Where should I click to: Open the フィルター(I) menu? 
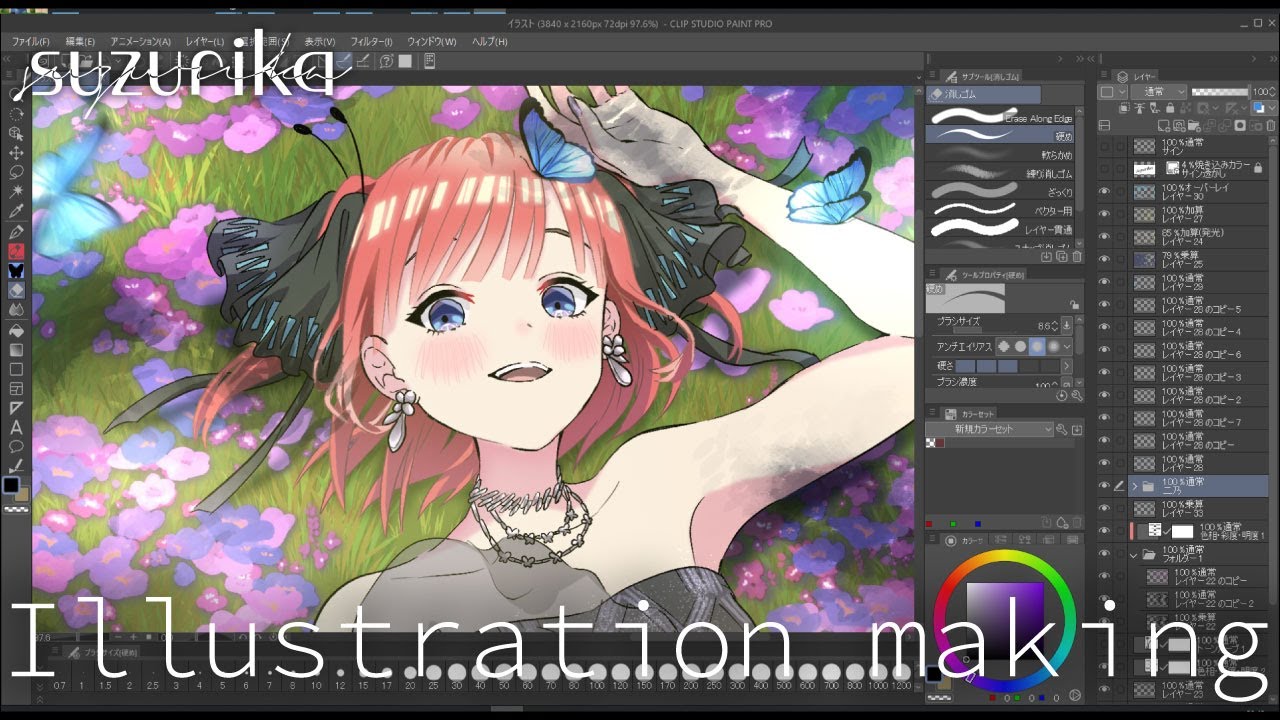[372, 42]
